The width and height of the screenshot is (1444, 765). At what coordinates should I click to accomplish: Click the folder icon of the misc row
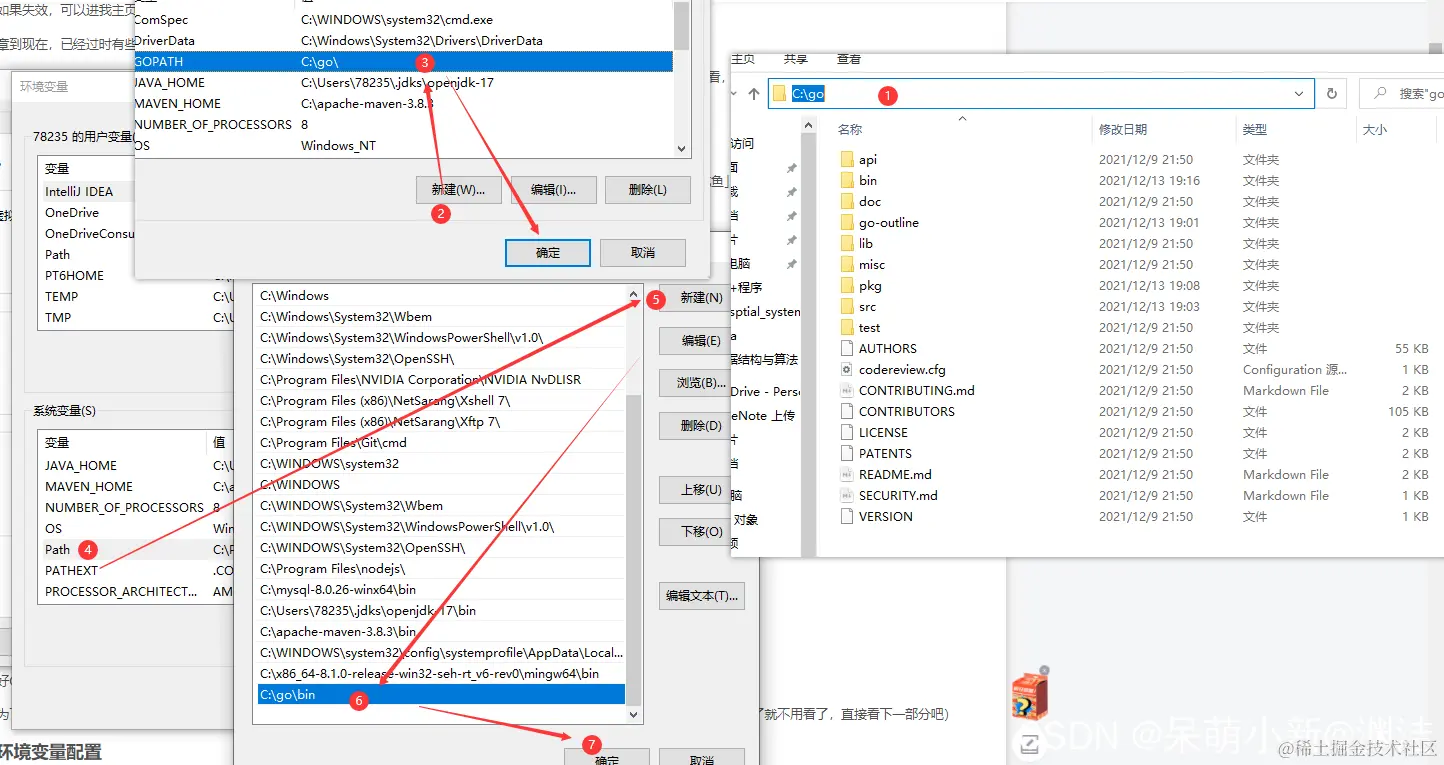point(846,265)
